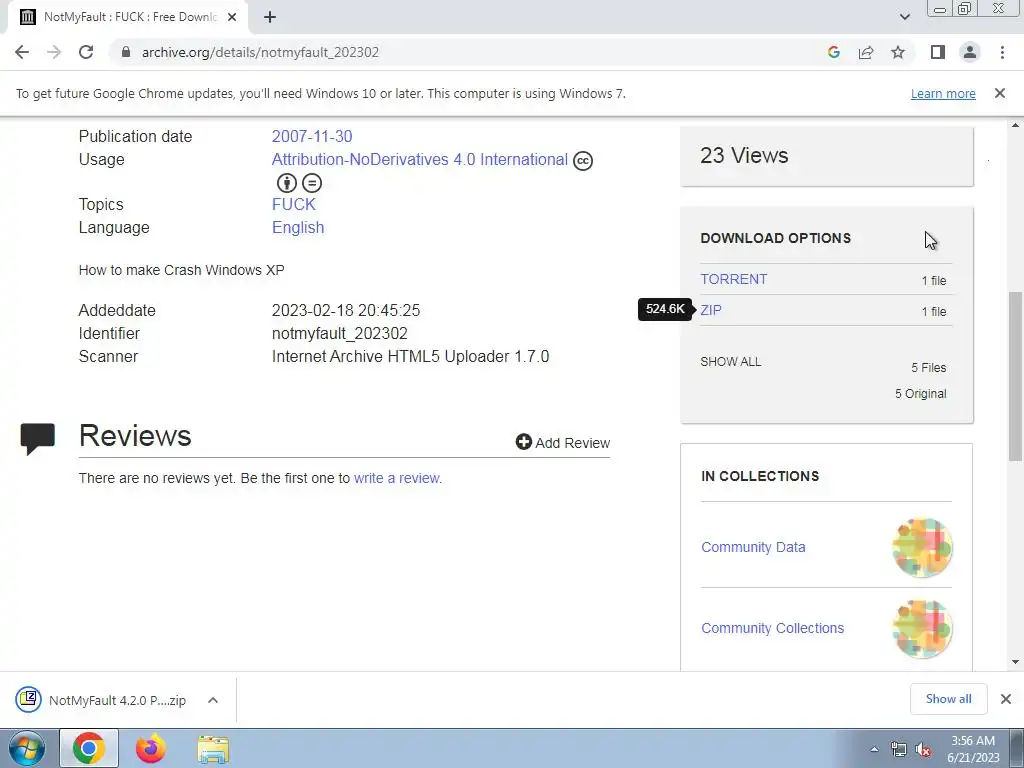Share this page via share icon
This screenshot has width=1024, height=768.
[866, 52]
